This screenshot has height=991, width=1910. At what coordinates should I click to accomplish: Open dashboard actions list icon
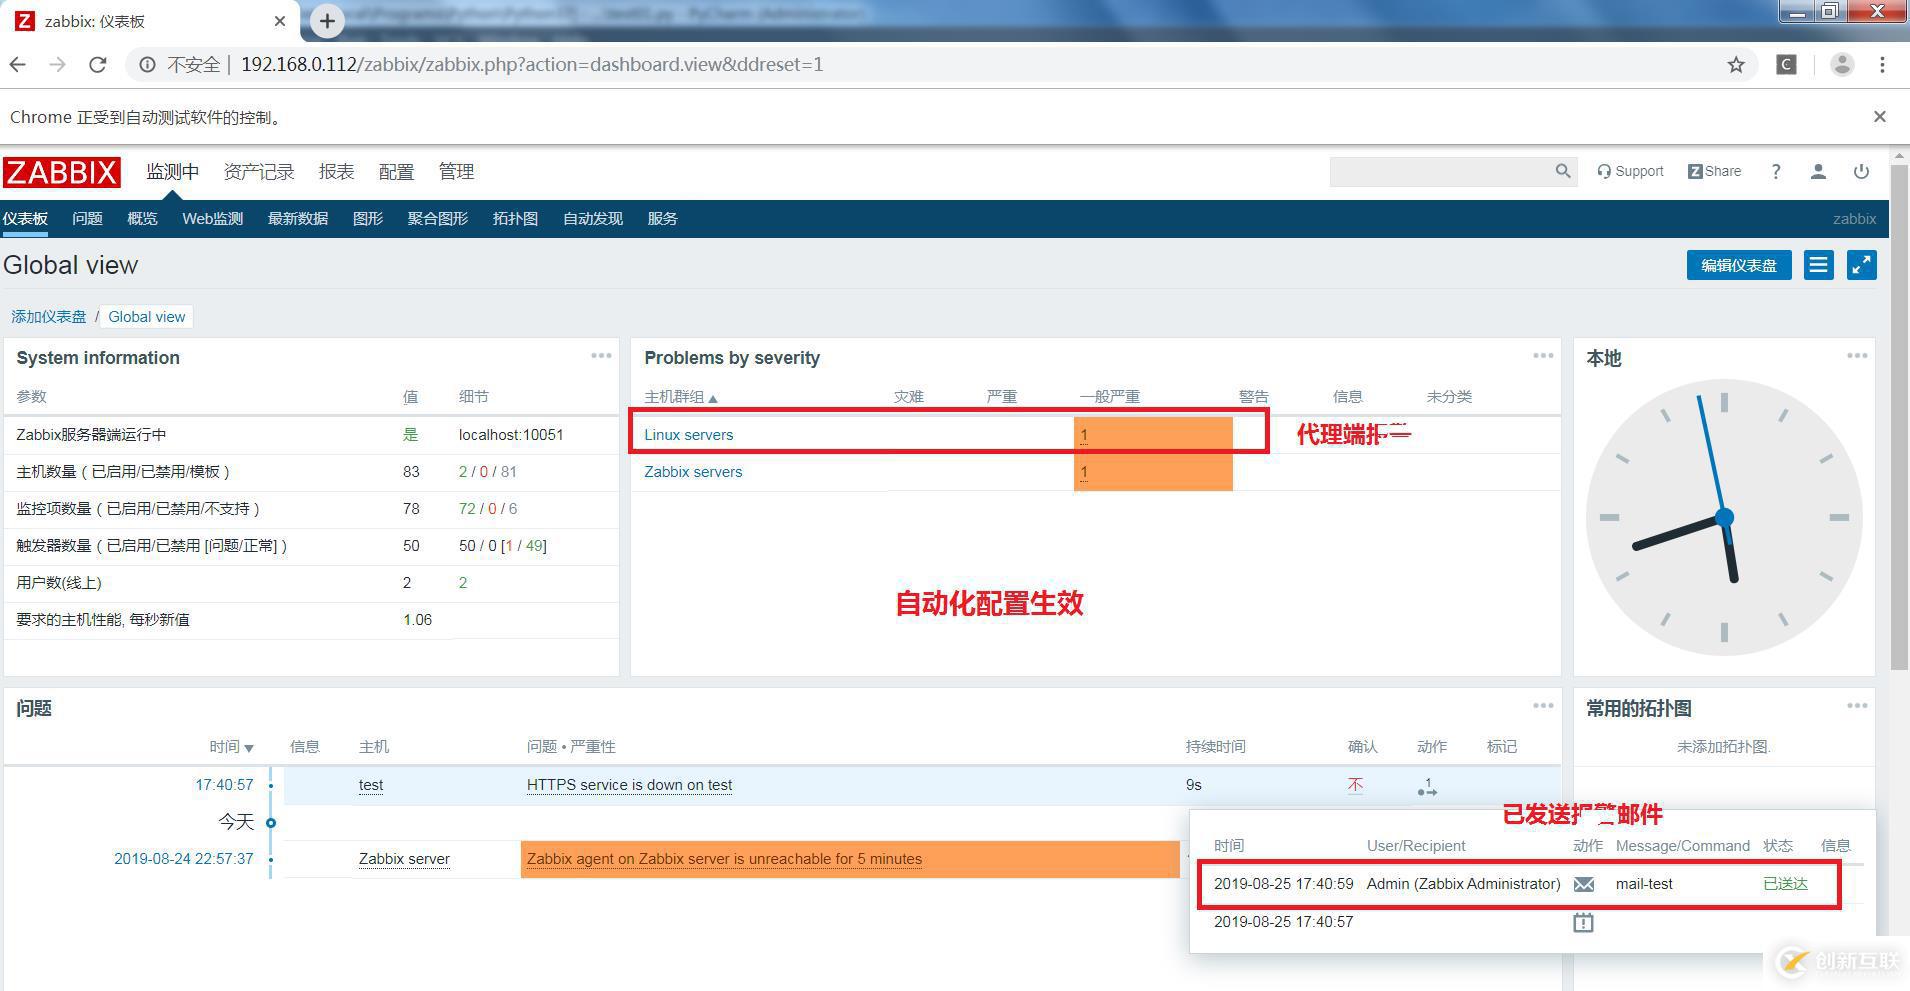click(1818, 265)
